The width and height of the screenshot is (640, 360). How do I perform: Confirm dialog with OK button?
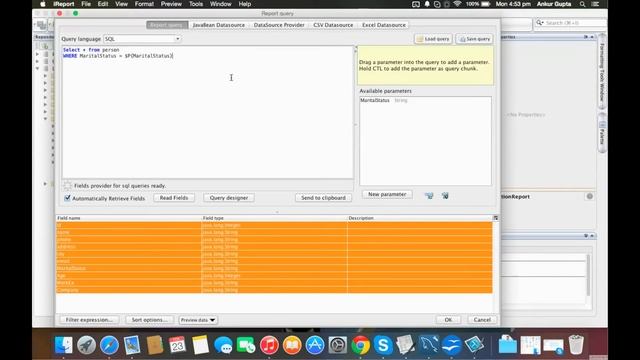coord(448,320)
